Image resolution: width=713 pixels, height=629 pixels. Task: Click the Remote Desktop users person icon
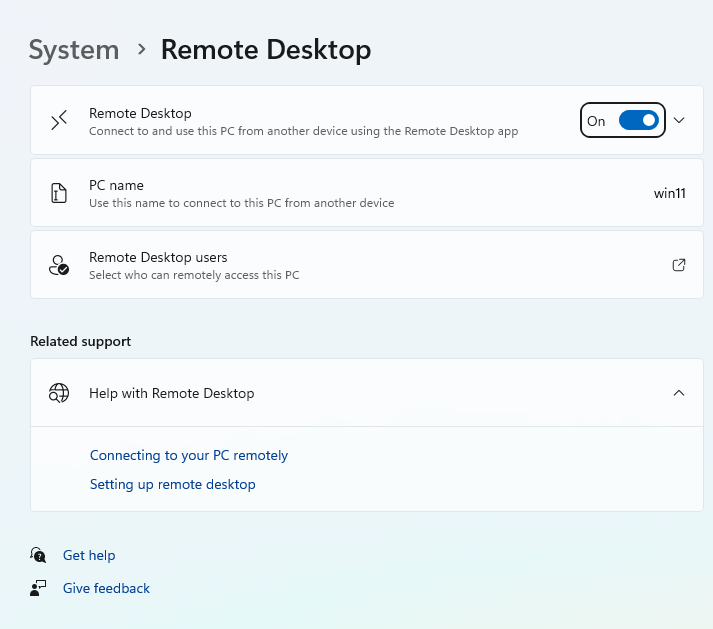[x=59, y=265]
